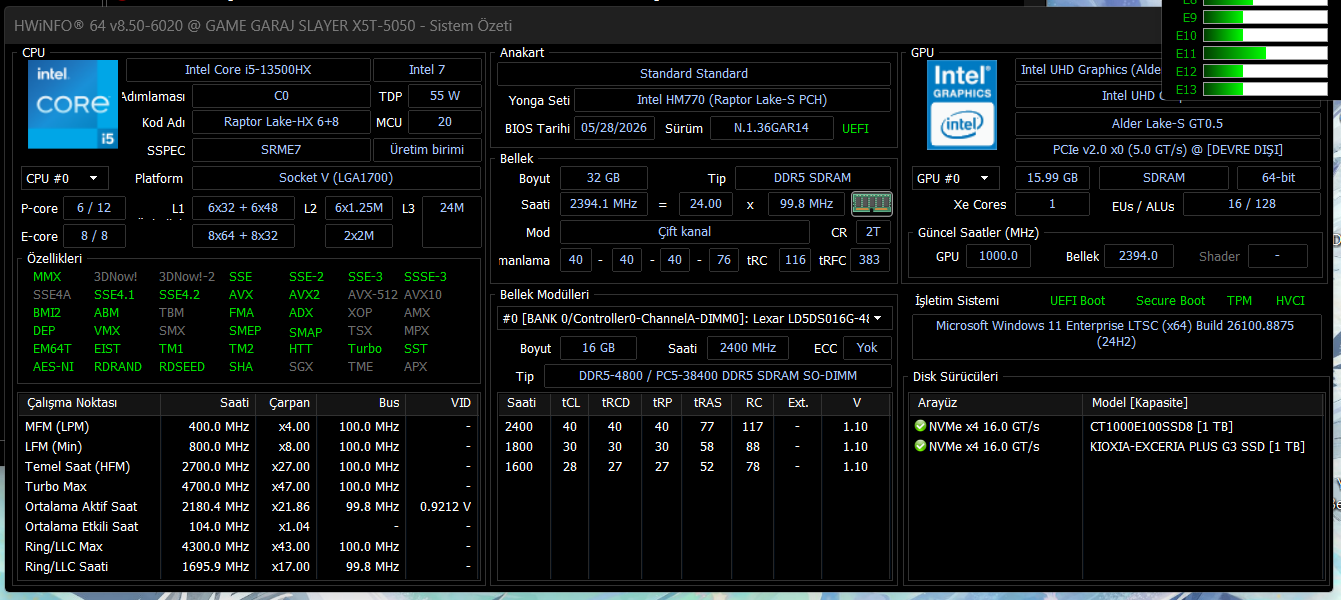
Task: Click the Raptor Lake-HX 6+8 codename field
Action: tap(281, 122)
